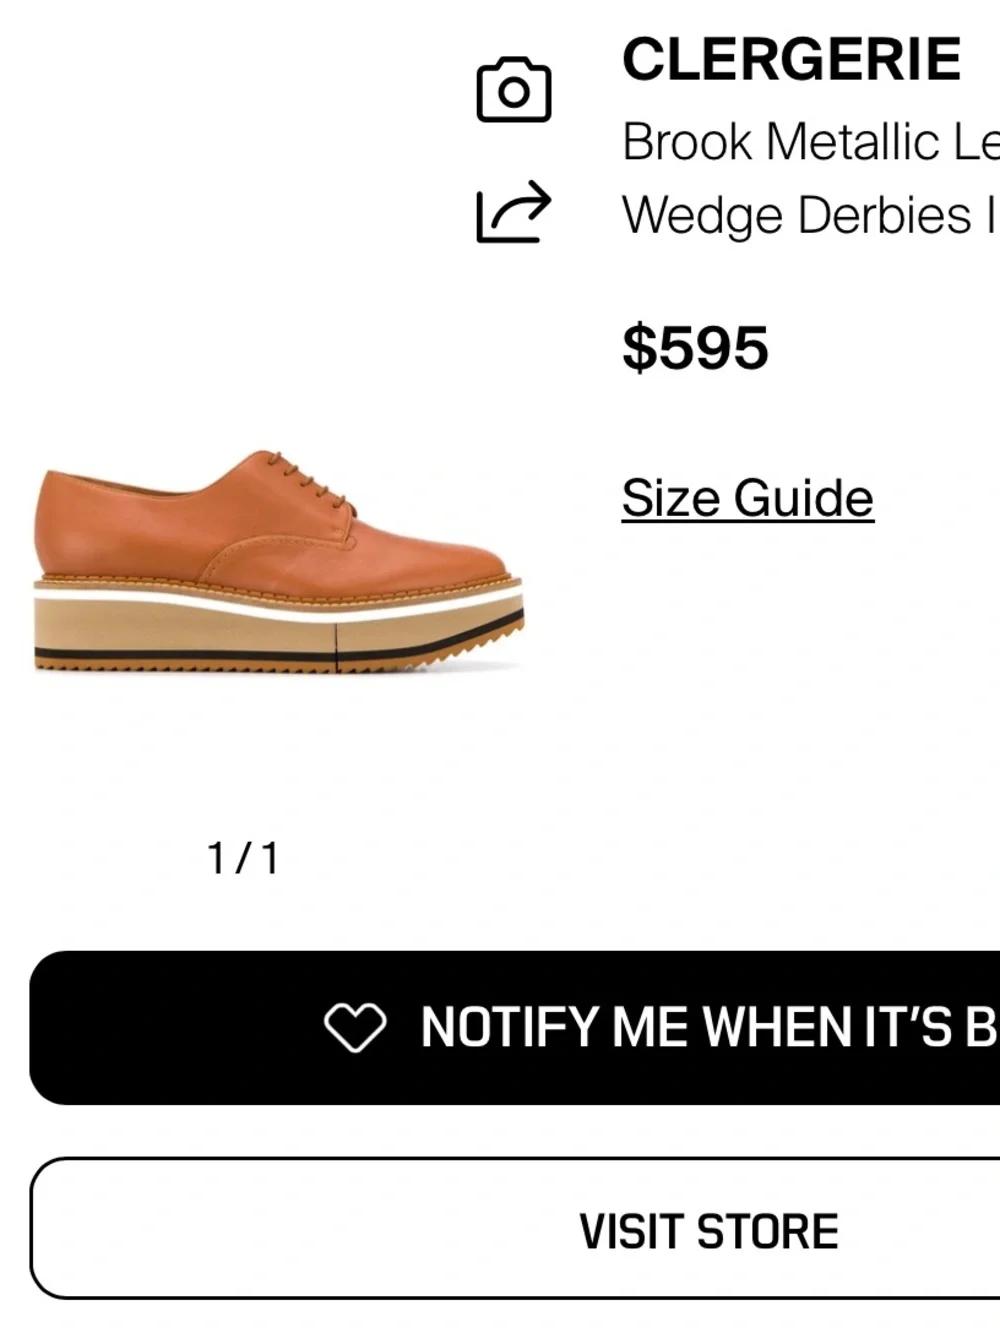1000x1333 pixels.
Task: Click the Visit Store button
Action: pos(515,1229)
